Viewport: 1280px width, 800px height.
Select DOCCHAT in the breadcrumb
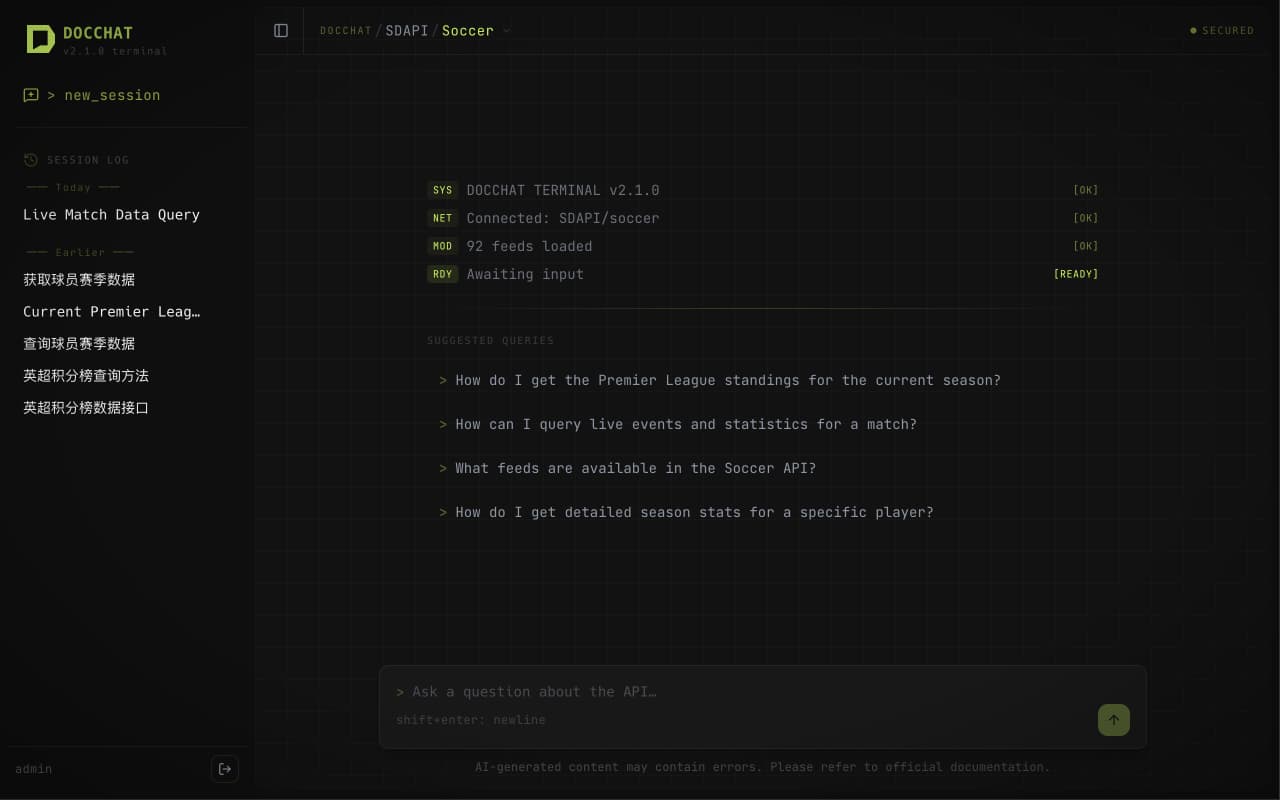[x=345, y=31]
